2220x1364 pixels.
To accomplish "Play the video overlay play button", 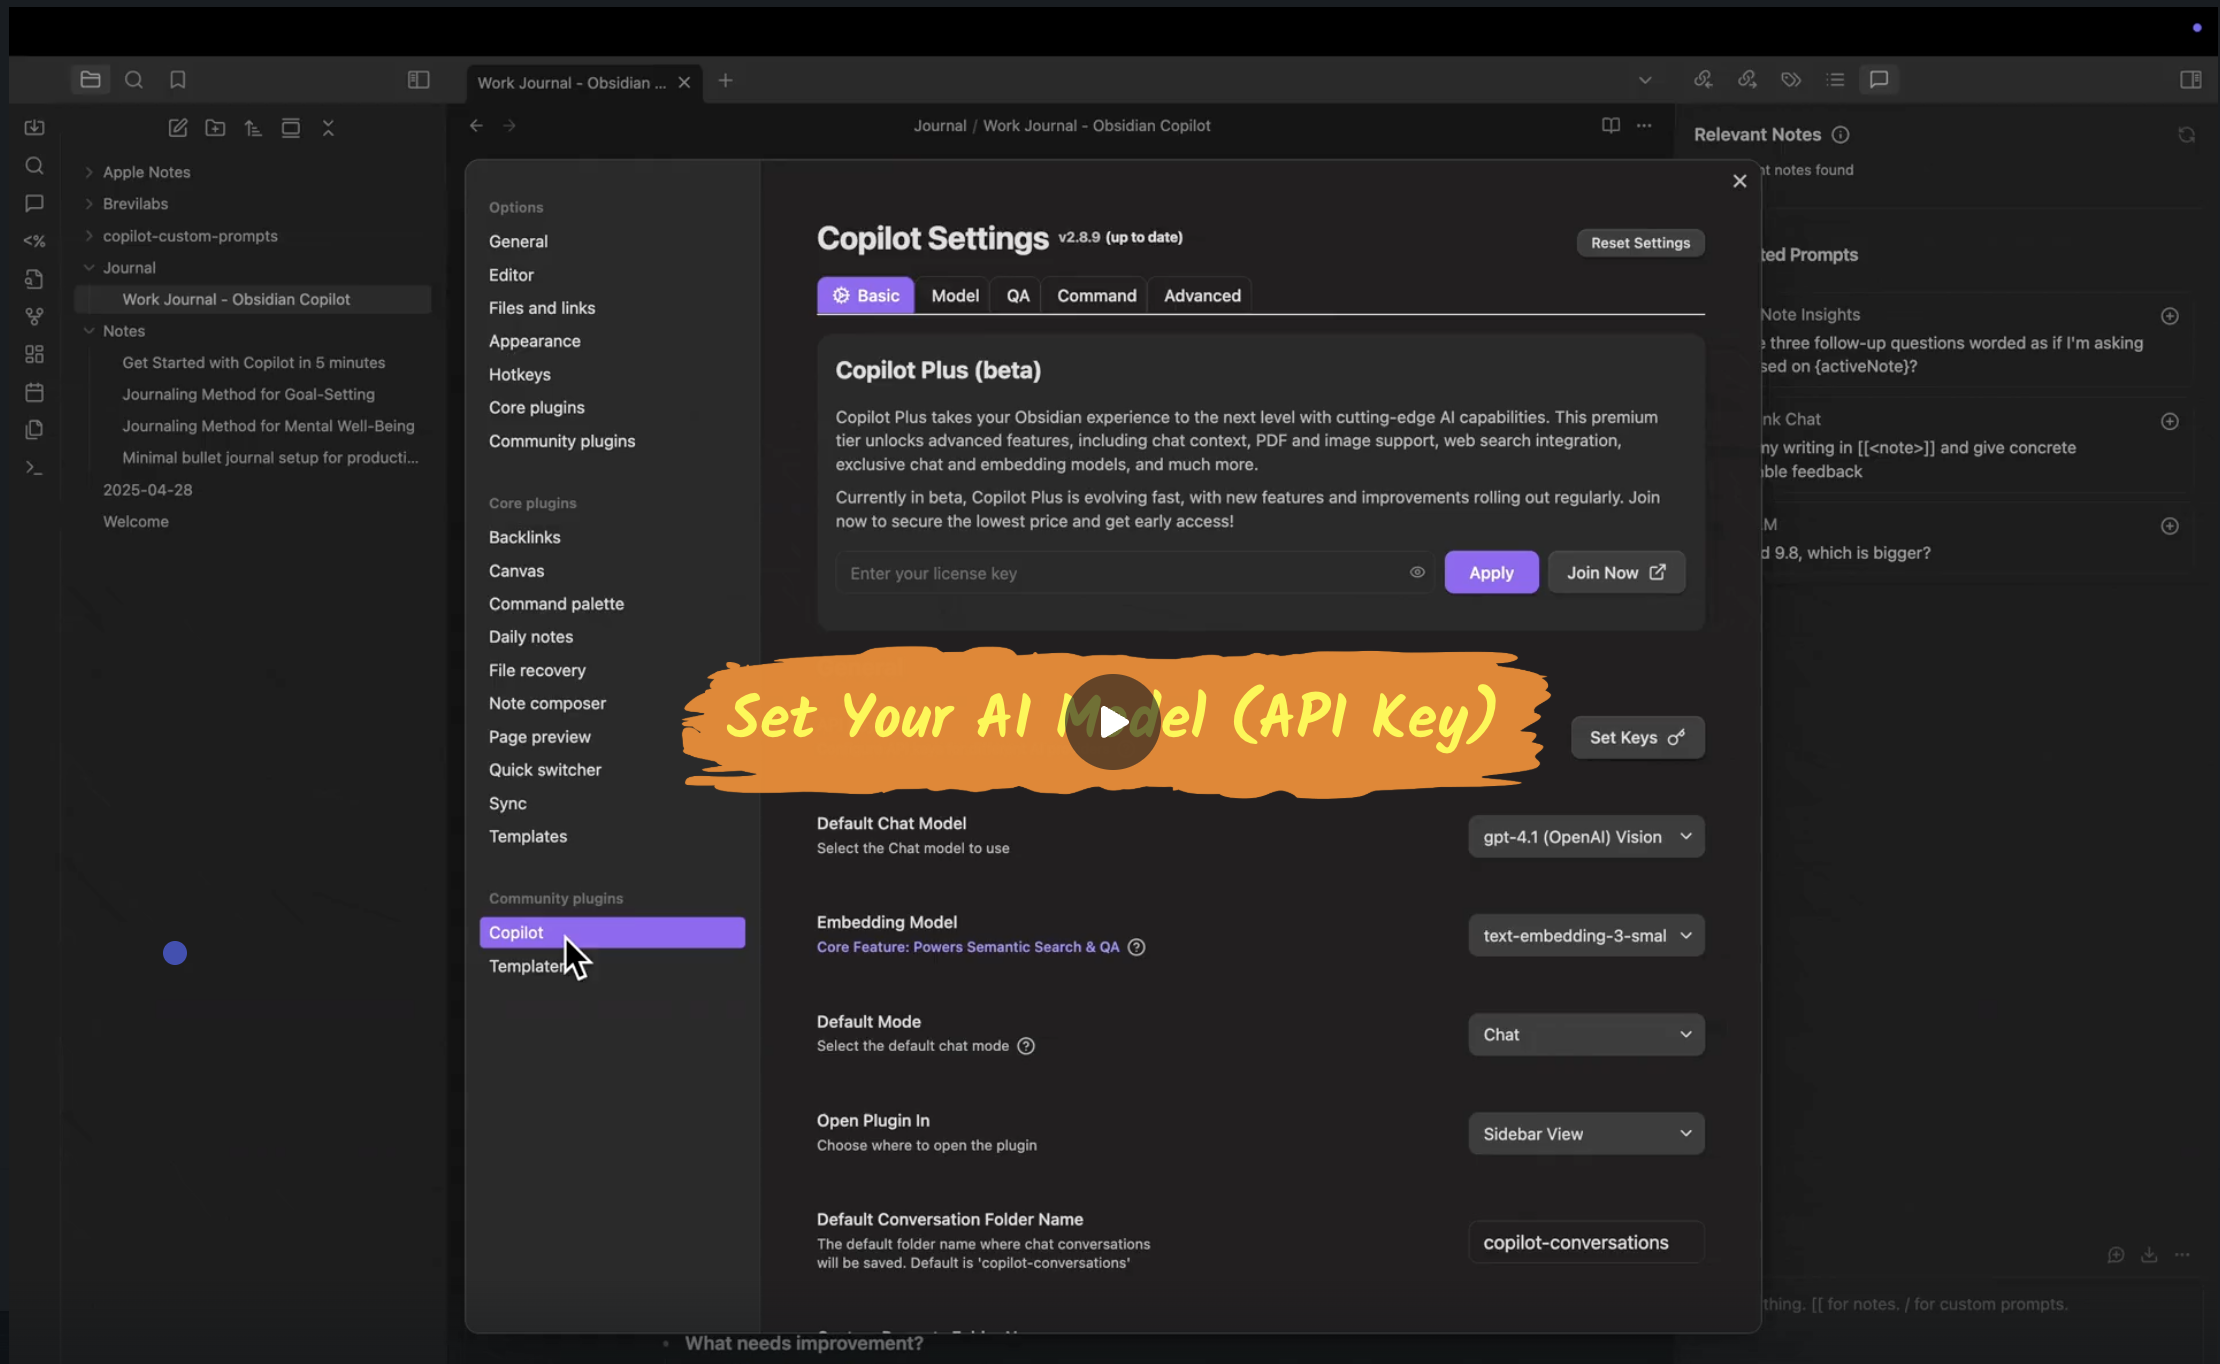I will pos(1113,722).
